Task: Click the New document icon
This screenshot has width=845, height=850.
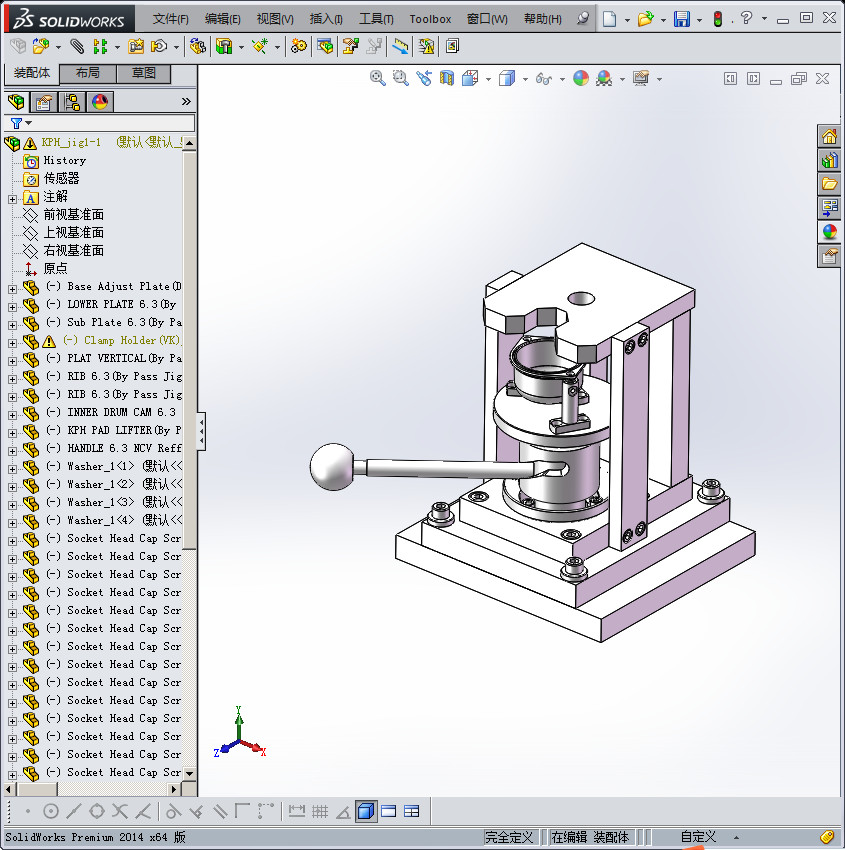Action: point(610,20)
